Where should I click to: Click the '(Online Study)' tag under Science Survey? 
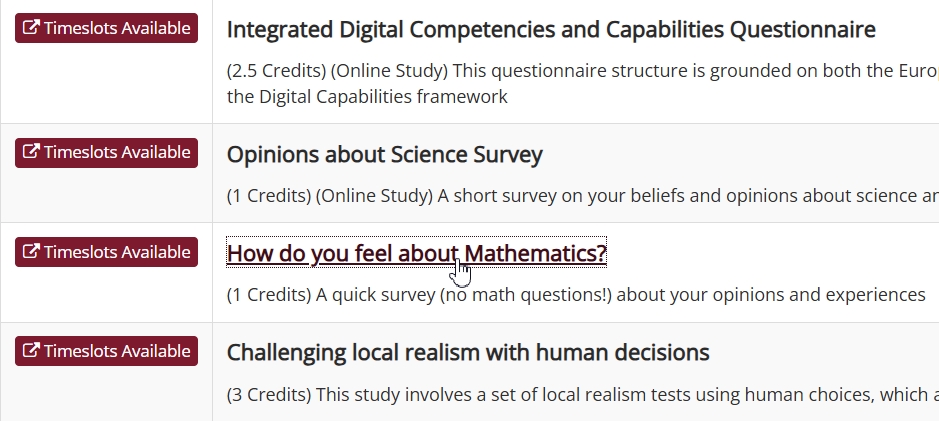[374, 196]
